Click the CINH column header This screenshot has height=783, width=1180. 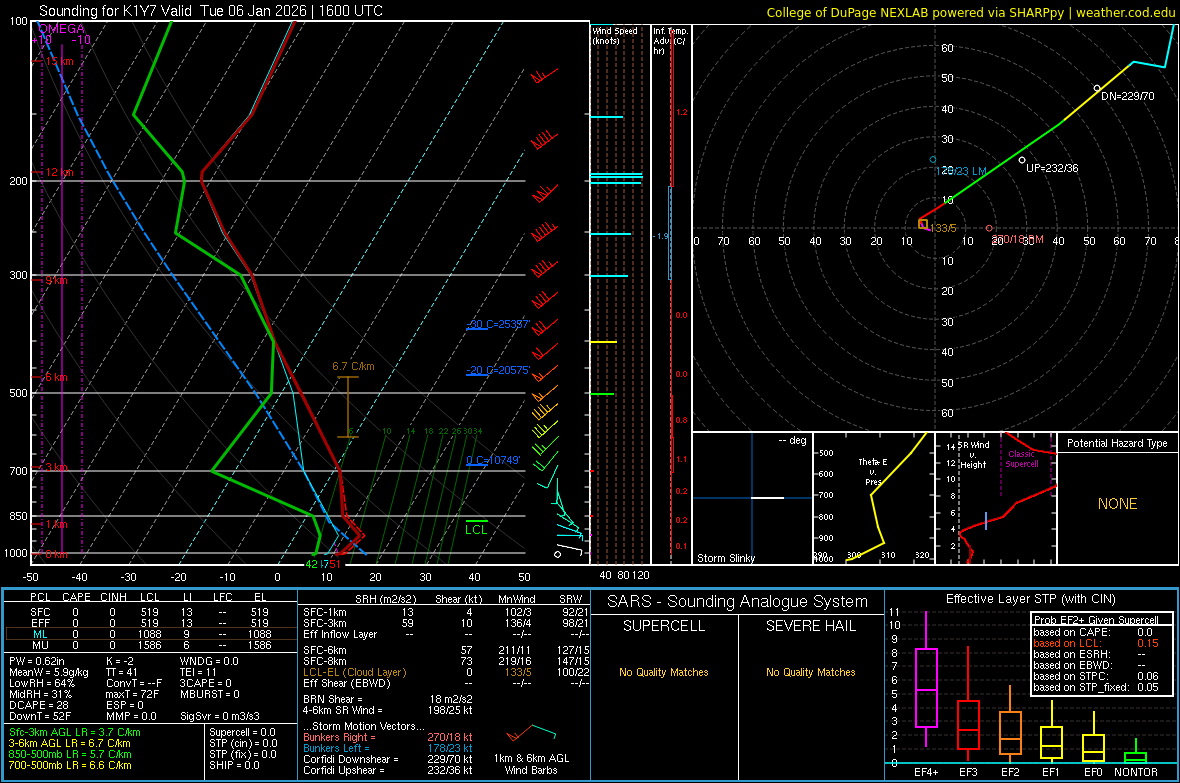pyautogui.click(x=114, y=597)
